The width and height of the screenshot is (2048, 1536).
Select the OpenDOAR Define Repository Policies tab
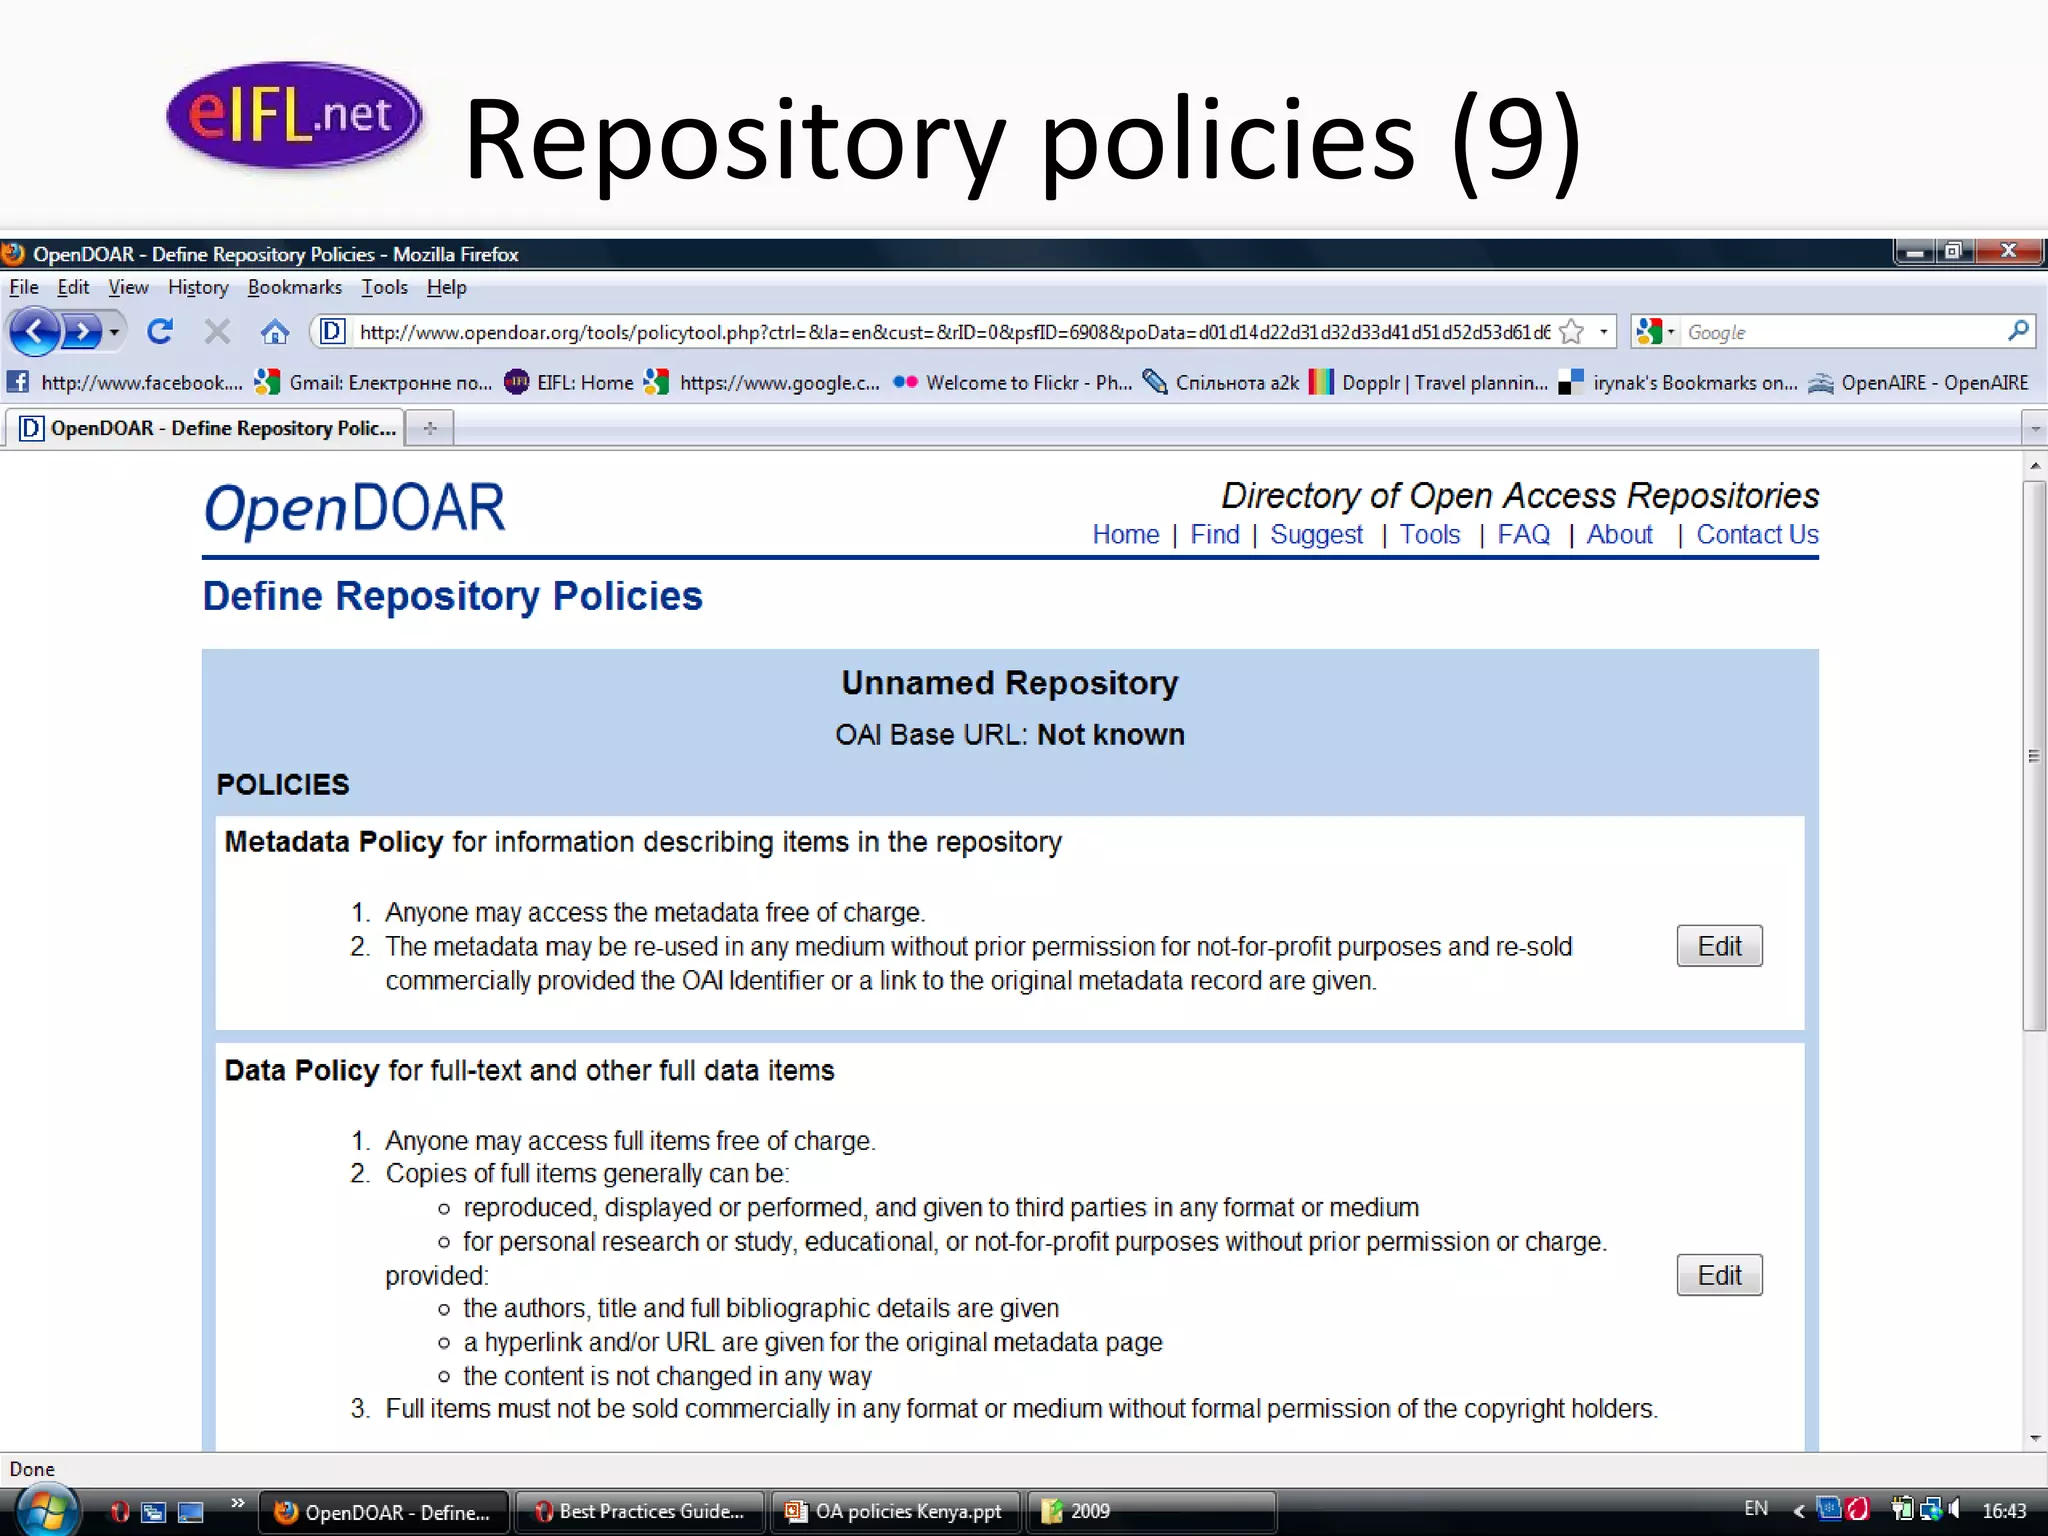(205, 428)
